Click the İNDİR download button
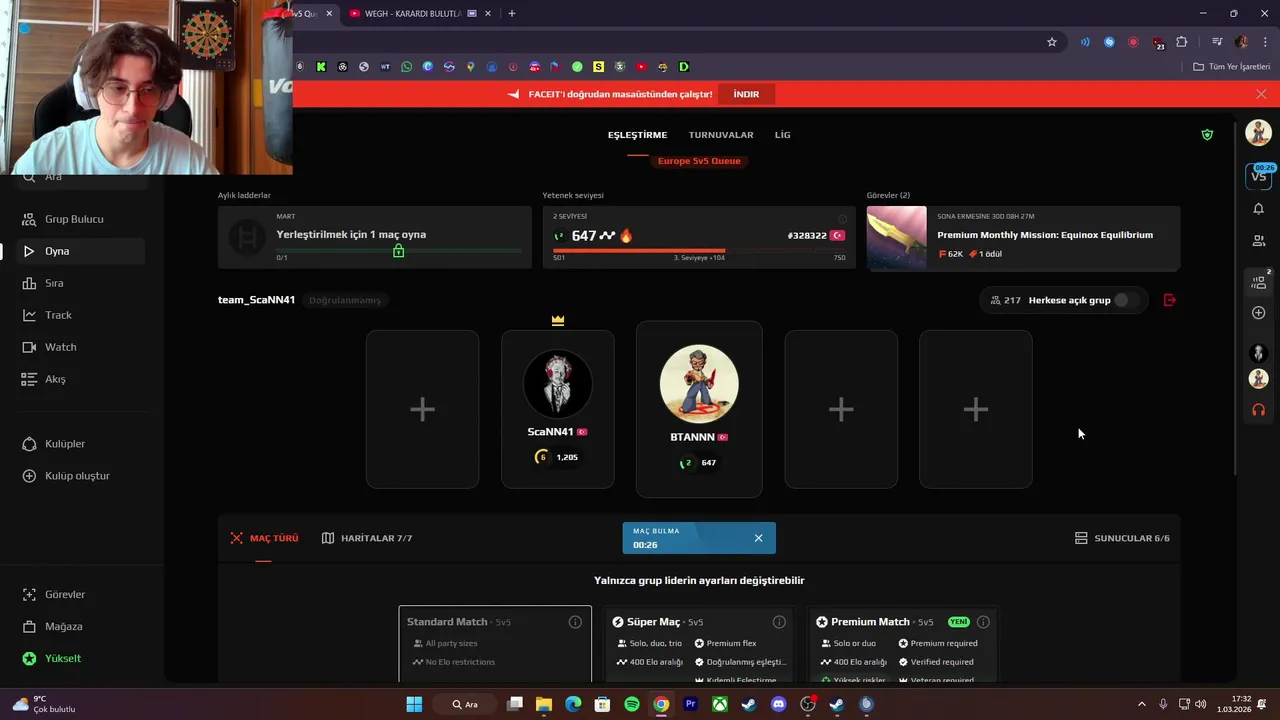The image size is (1280, 720). (746, 94)
